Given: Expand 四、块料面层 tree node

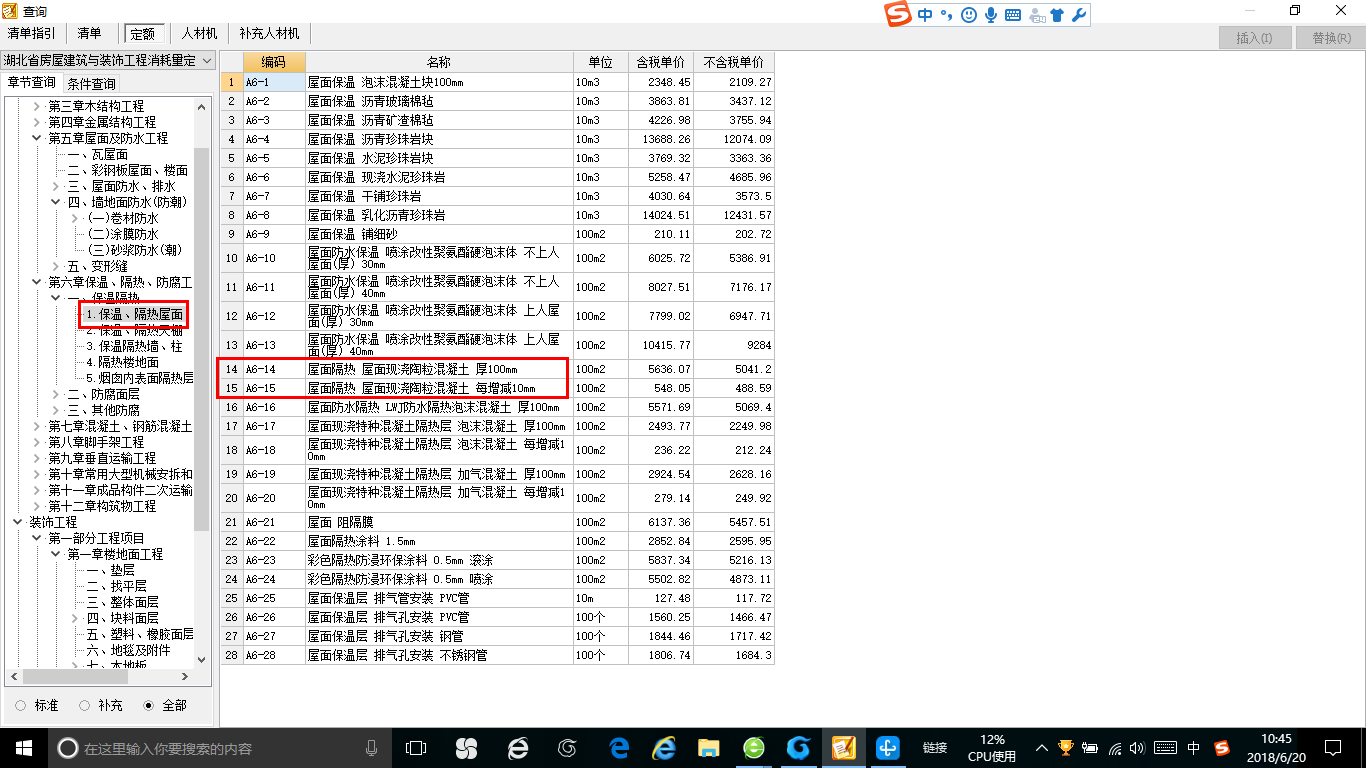Looking at the screenshot, I should pyautogui.click(x=74, y=618).
